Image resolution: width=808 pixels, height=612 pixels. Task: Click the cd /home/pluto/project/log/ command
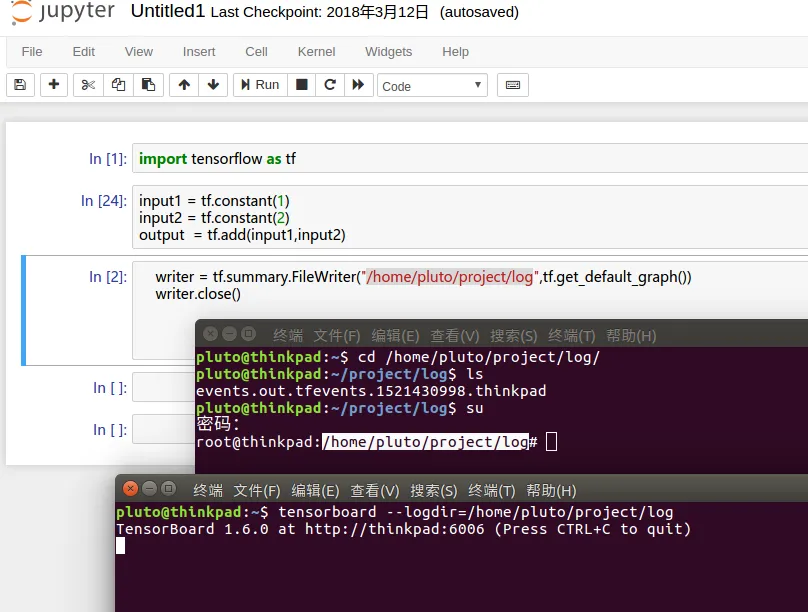[x=479, y=357]
